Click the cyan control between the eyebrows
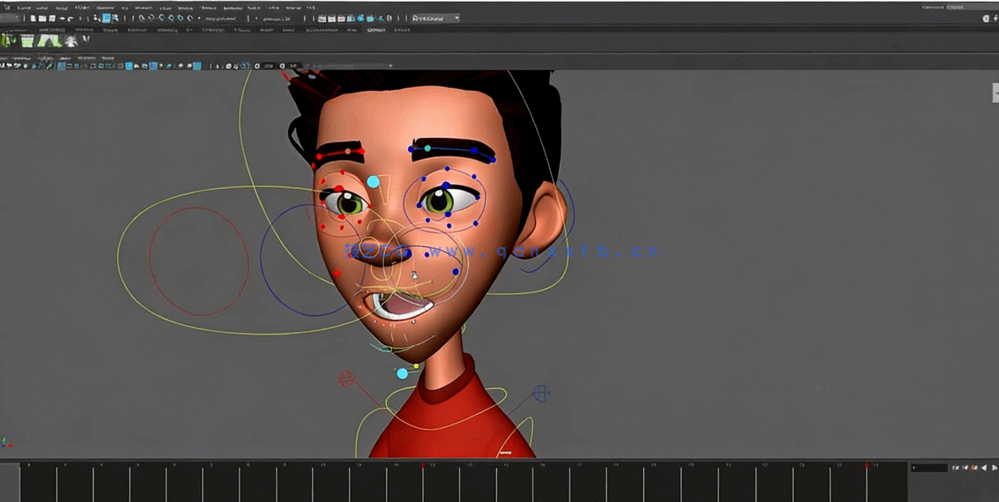Image resolution: width=999 pixels, height=502 pixels. (373, 182)
